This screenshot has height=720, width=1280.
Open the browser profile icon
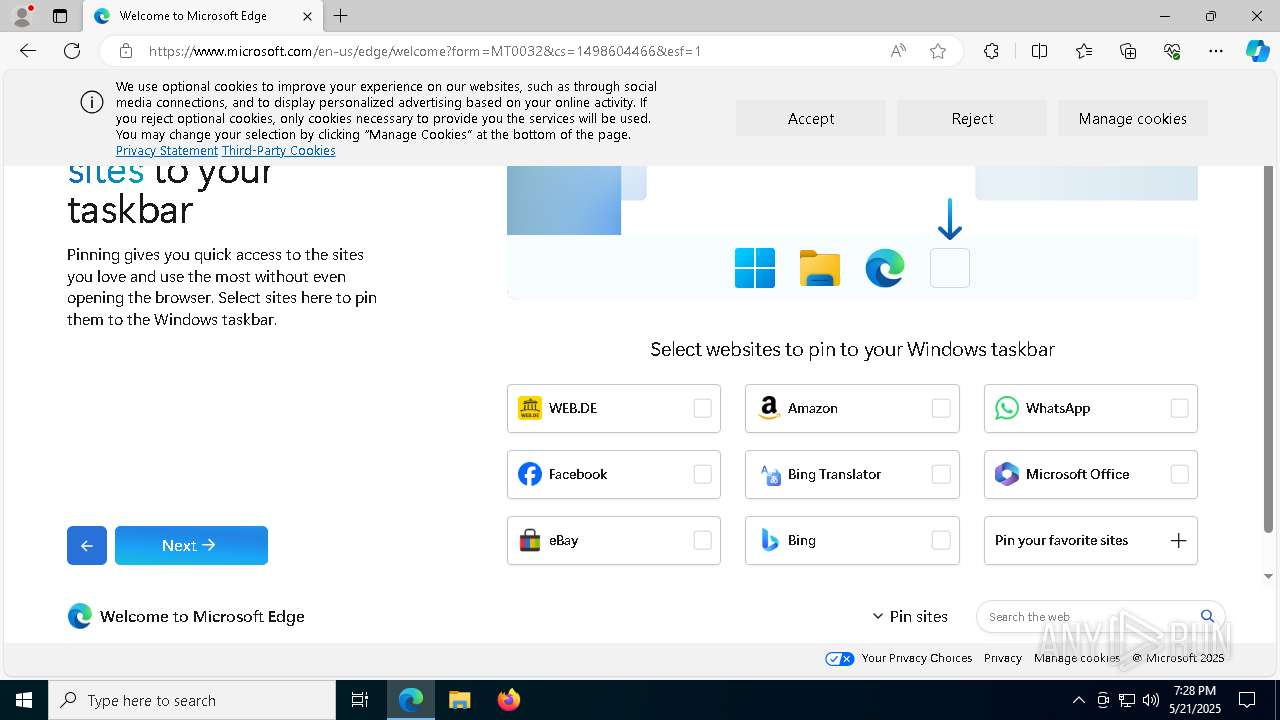coord(22,16)
